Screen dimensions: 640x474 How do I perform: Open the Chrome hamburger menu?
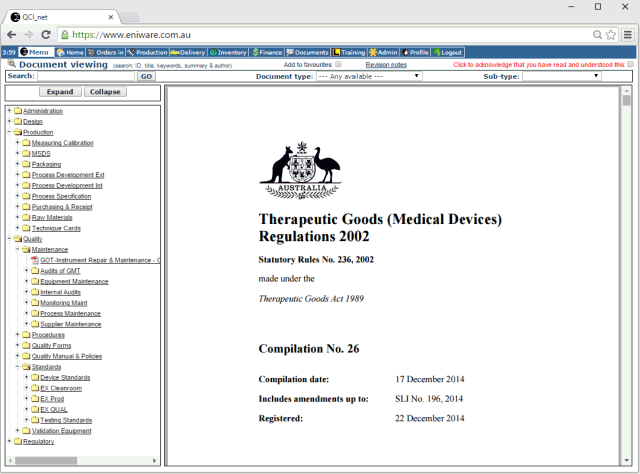(628, 35)
